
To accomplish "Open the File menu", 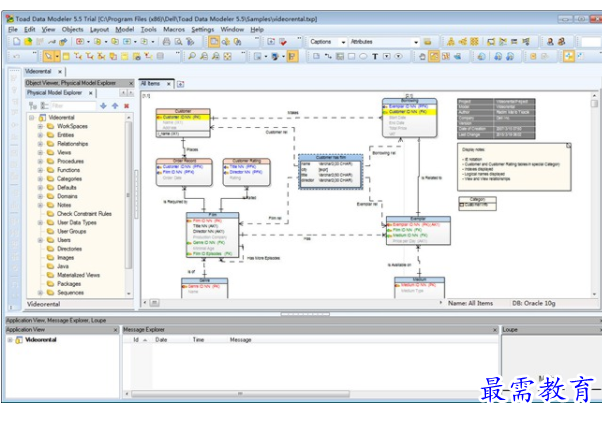I will 13,30.
